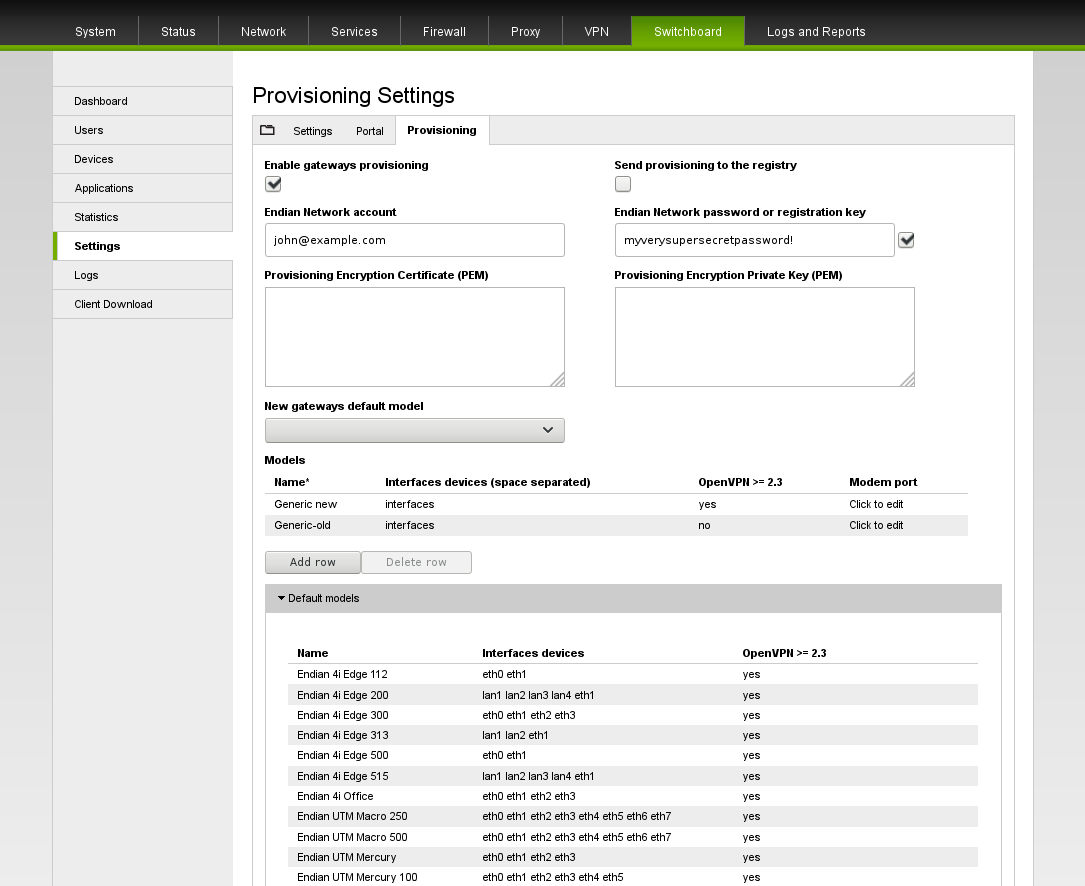Open Statistics in sidebar

(143, 217)
